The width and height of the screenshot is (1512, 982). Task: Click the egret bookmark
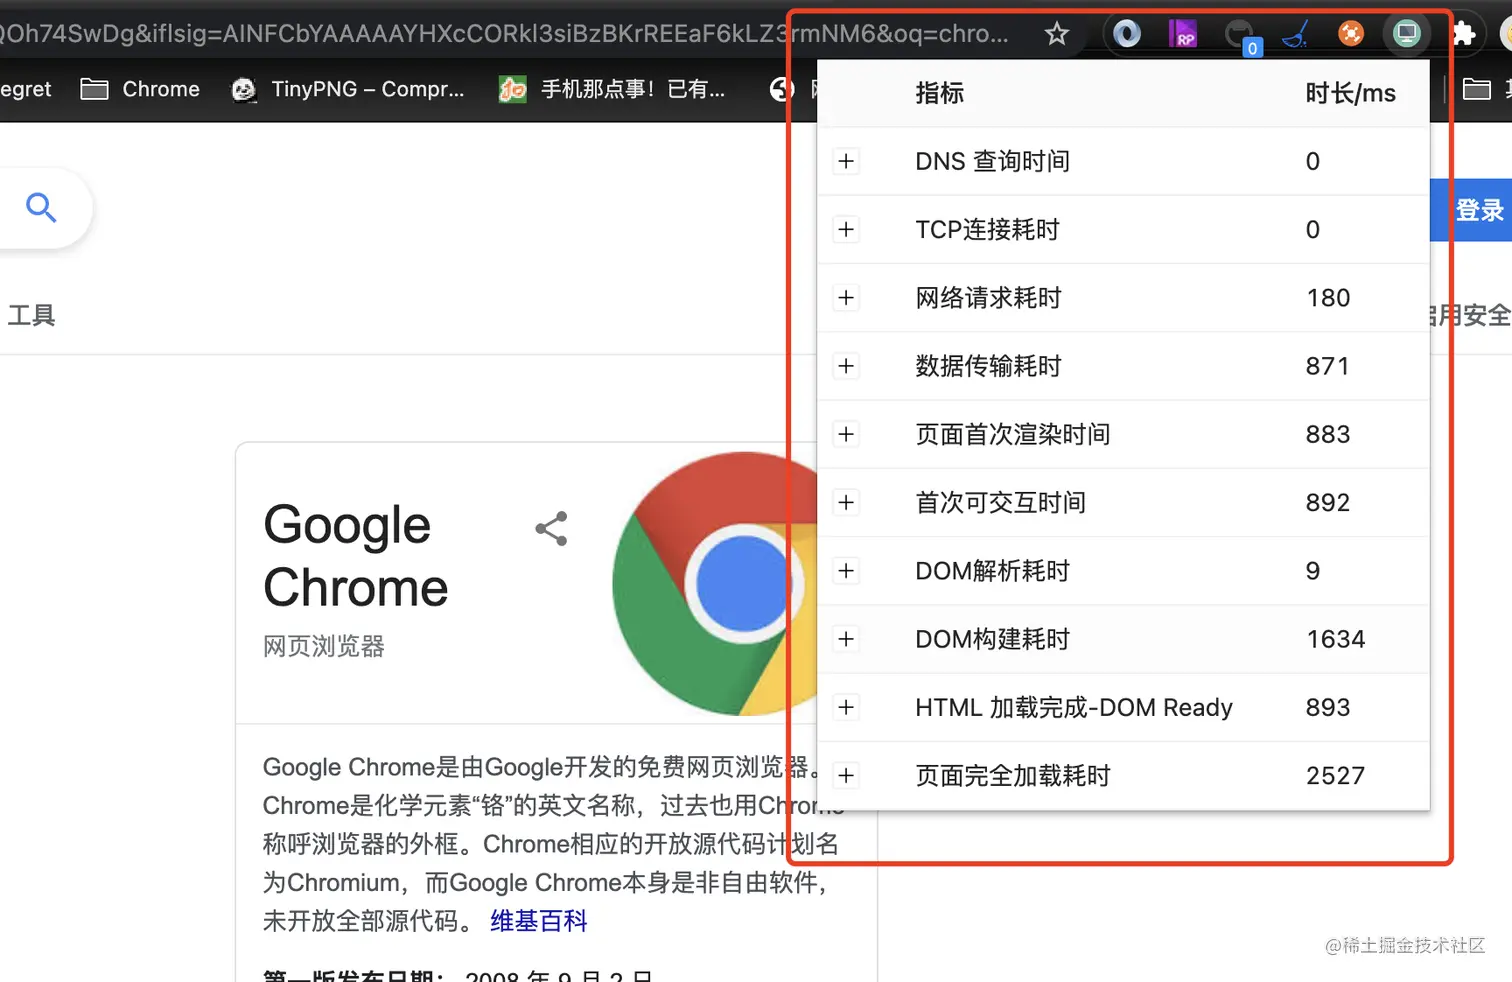(25, 89)
